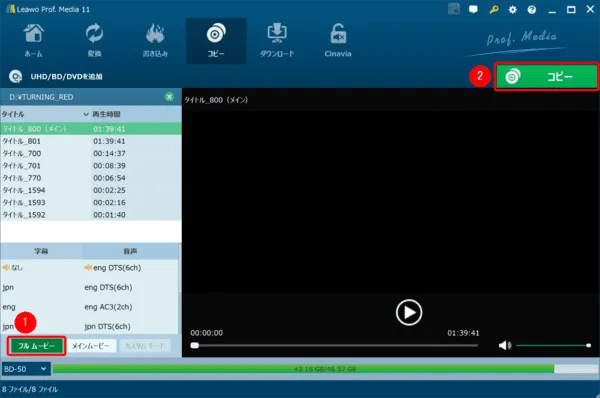Remove the D:¥TURNING_RED source via green X
The image size is (600, 398).
[169, 97]
